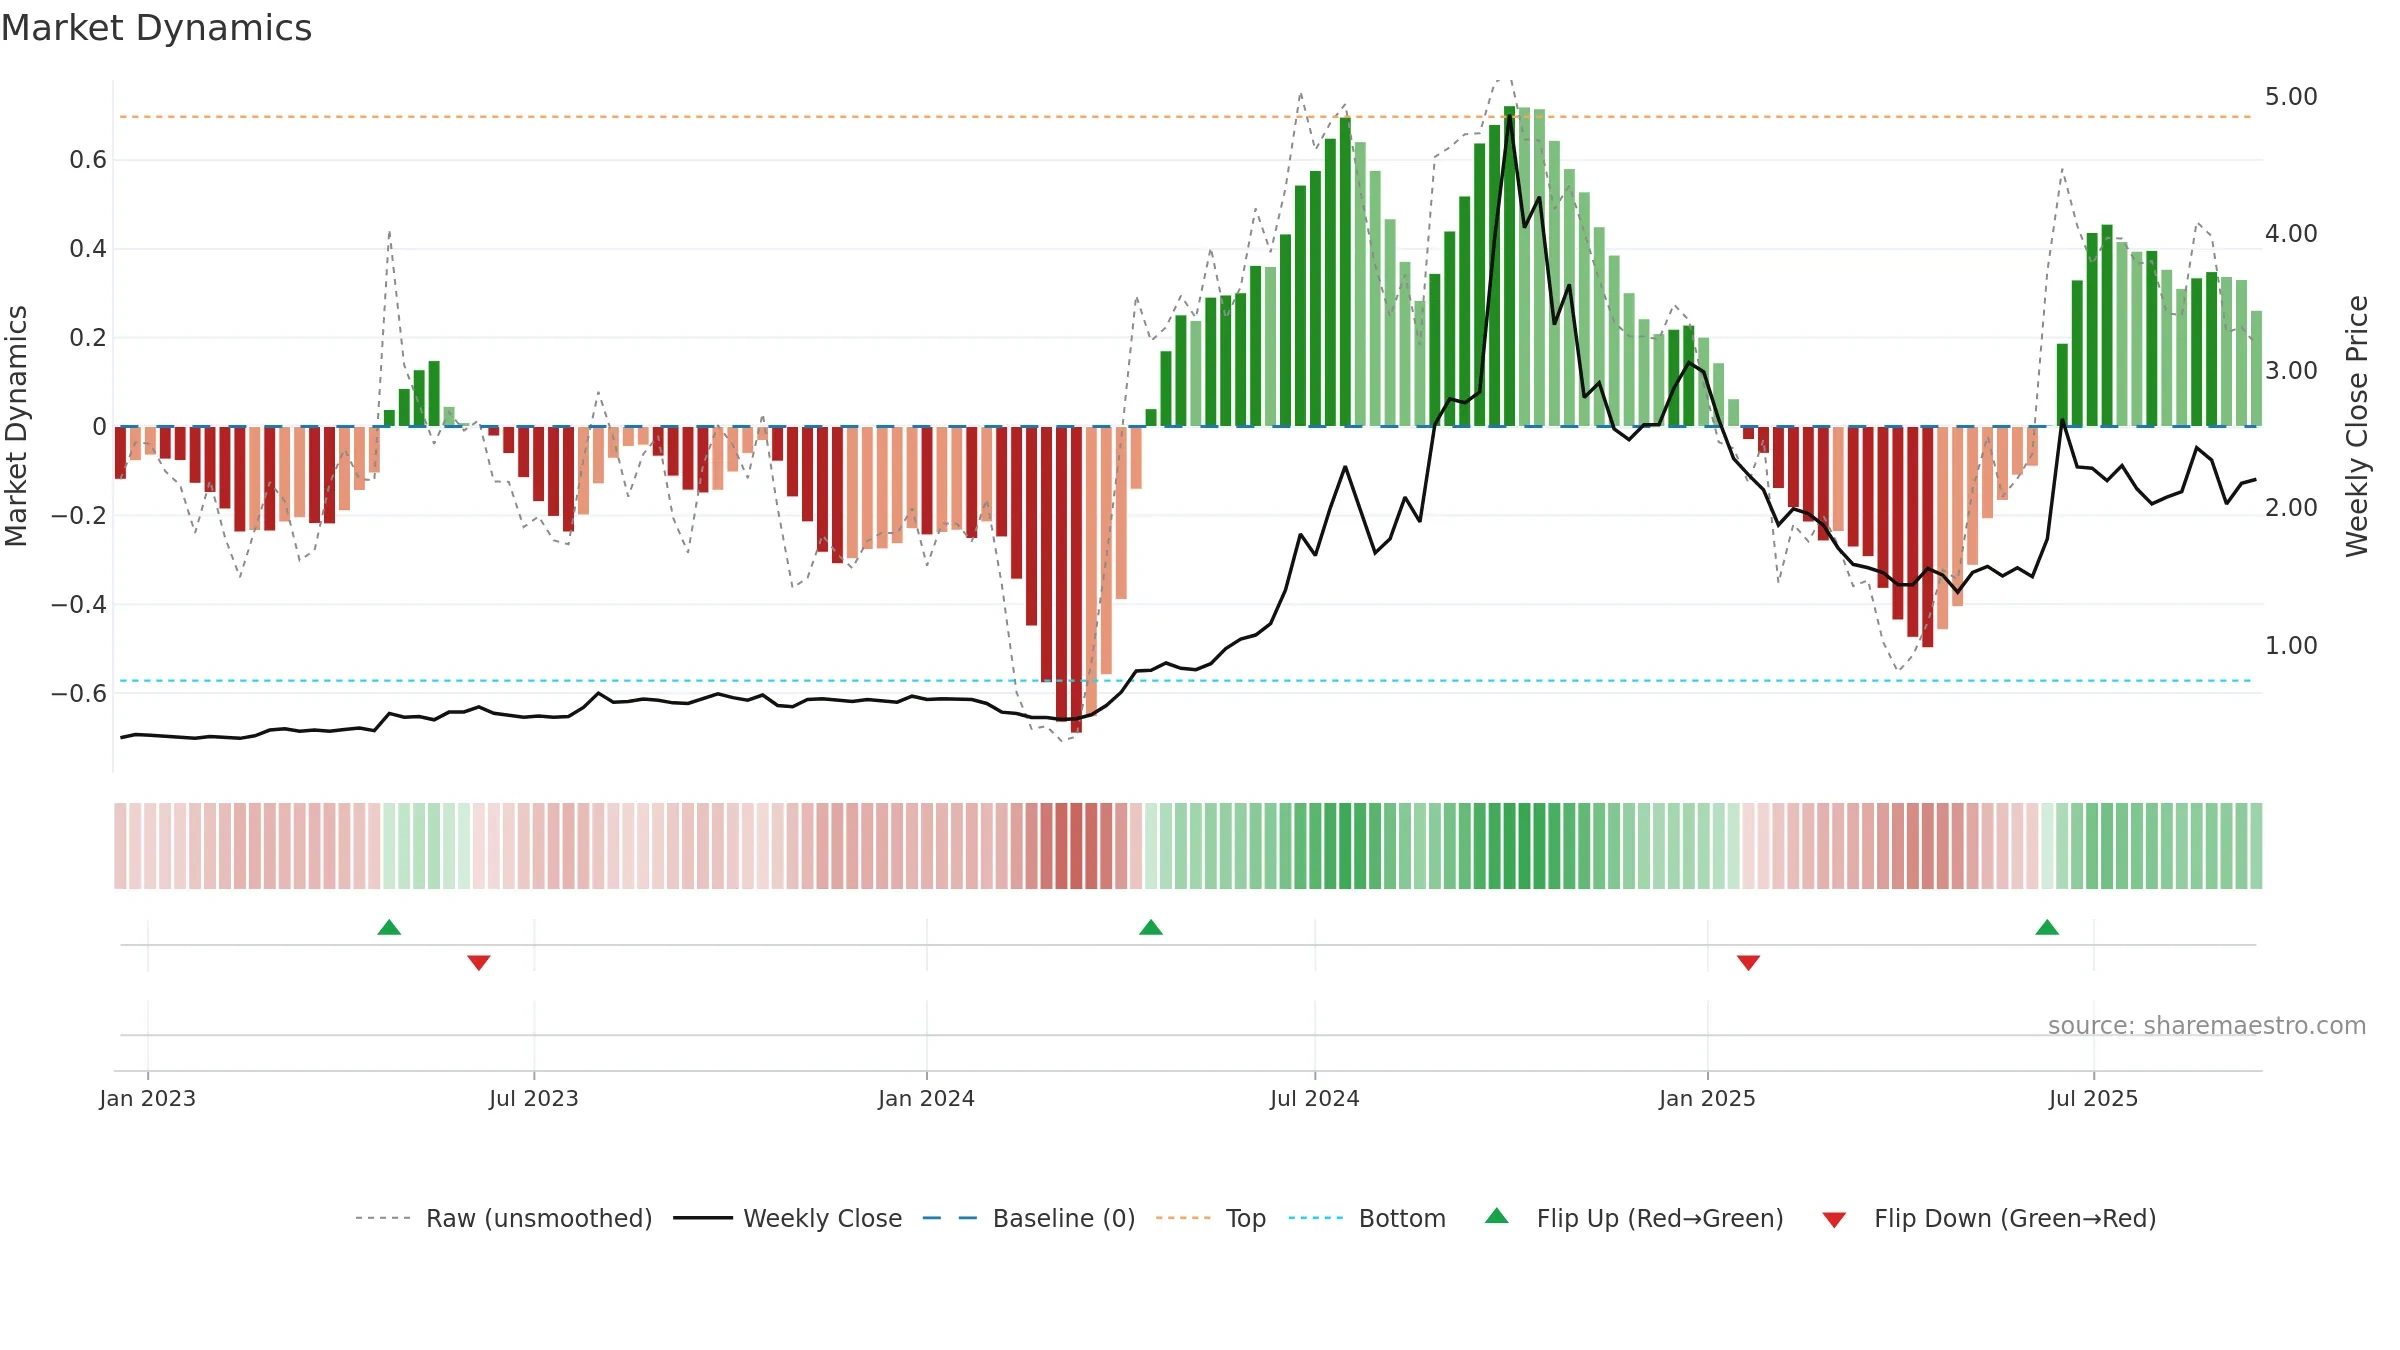Click the tallest green bar near October 2024
Viewport: 2400px width, 1350px height.
click(1509, 266)
